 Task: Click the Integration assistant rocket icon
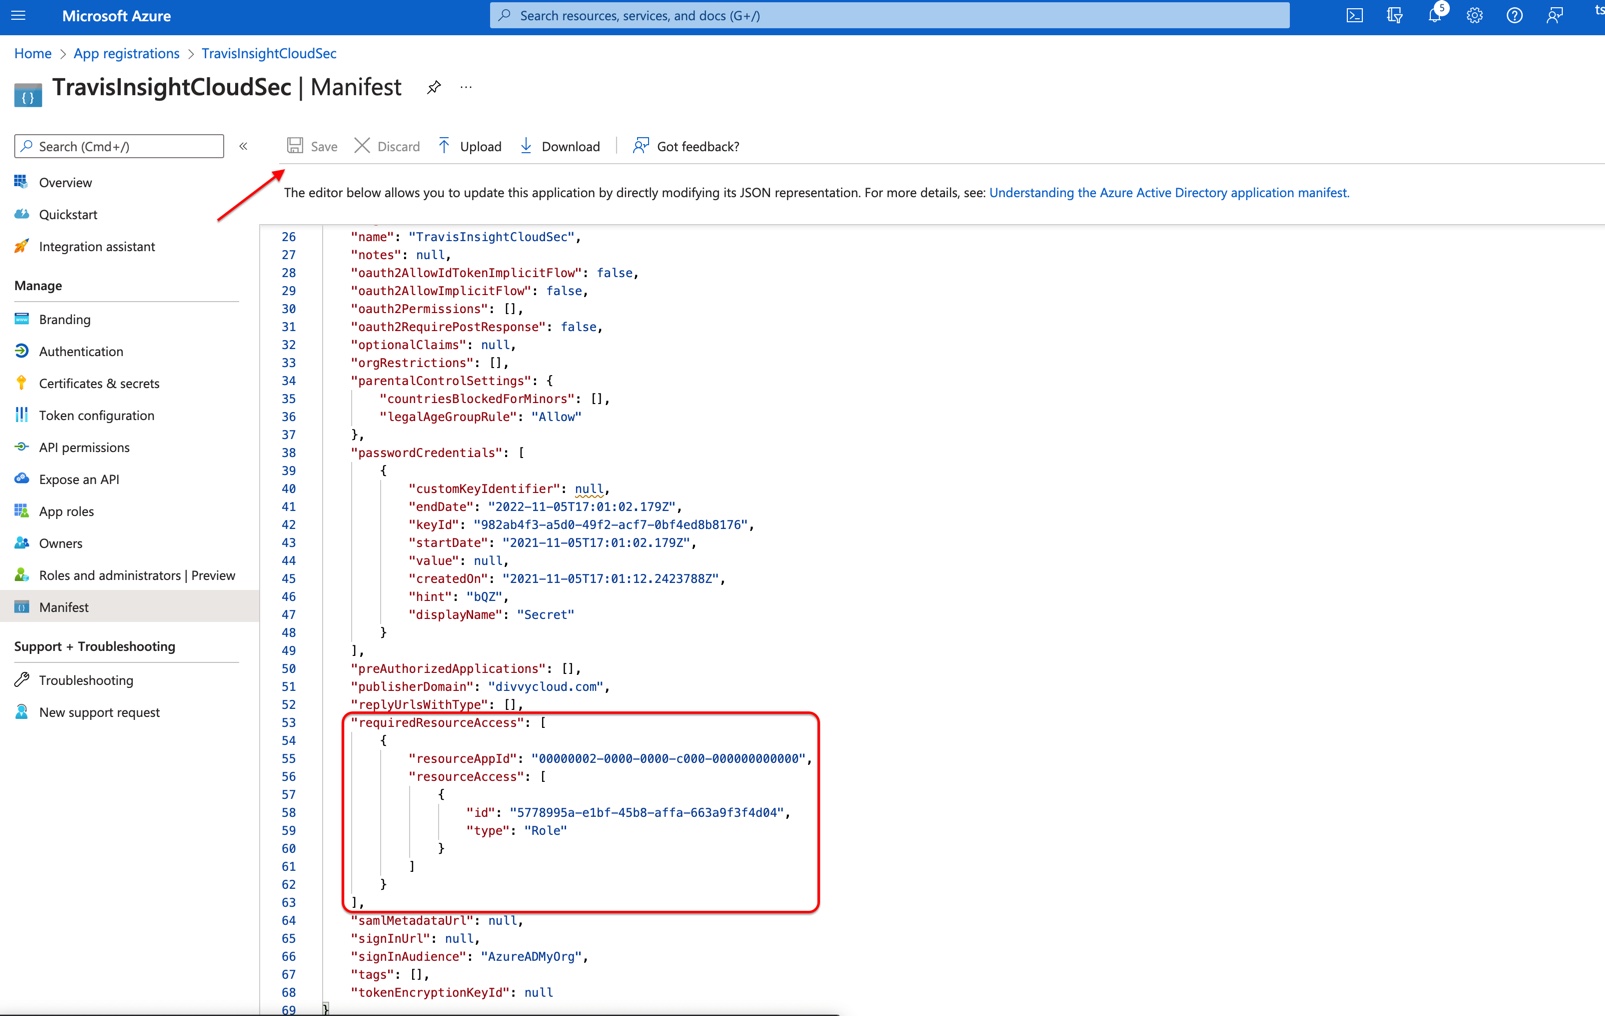tap(21, 246)
